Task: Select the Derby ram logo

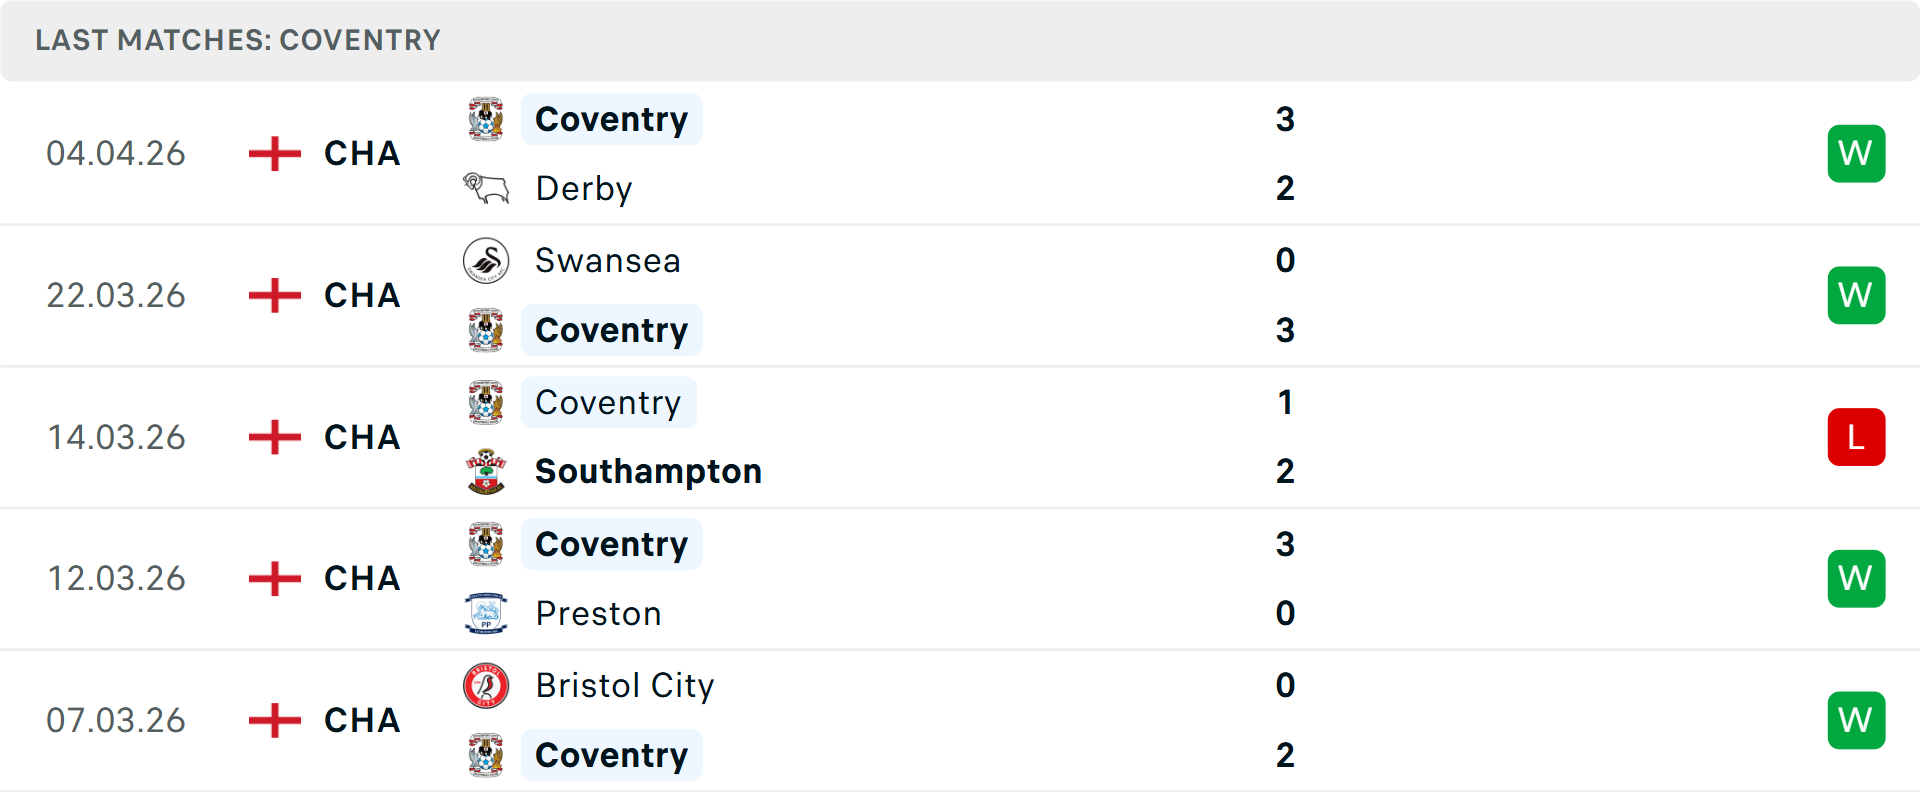Action: pos(487,188)
